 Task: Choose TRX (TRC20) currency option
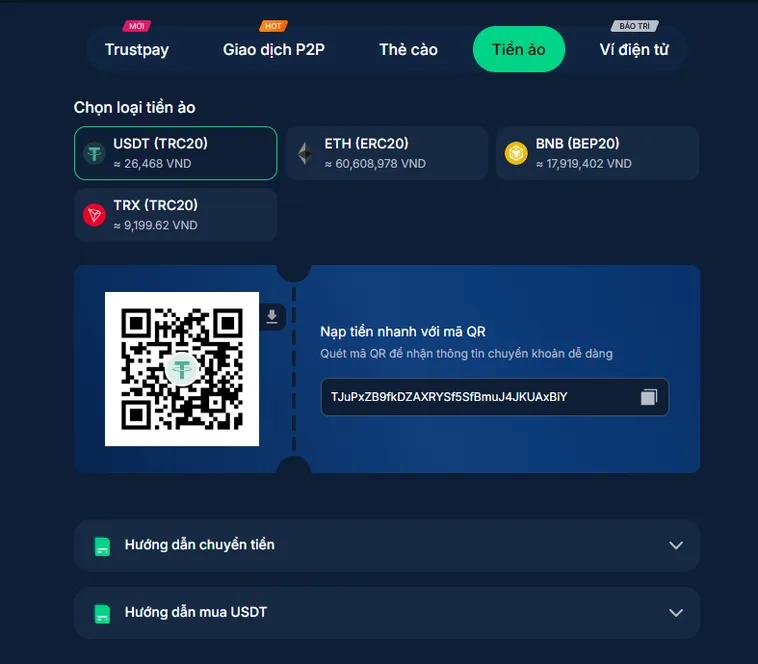point(175,215)
